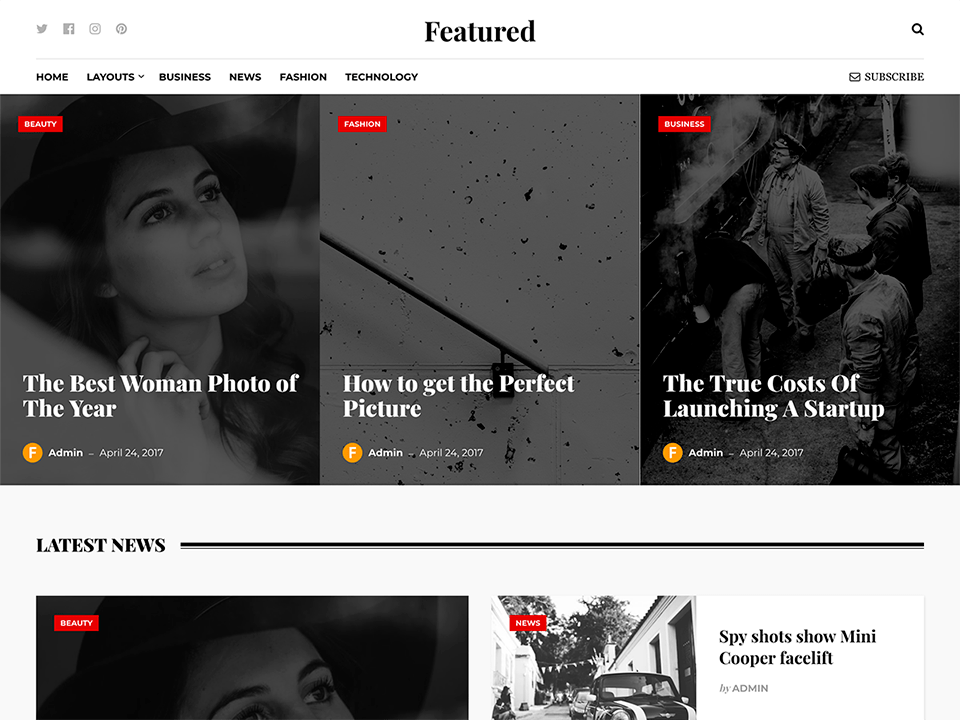This screenshot has height=720, width=960.
Task: Select the Technology menu item
Action: click(x=381, y=77)
